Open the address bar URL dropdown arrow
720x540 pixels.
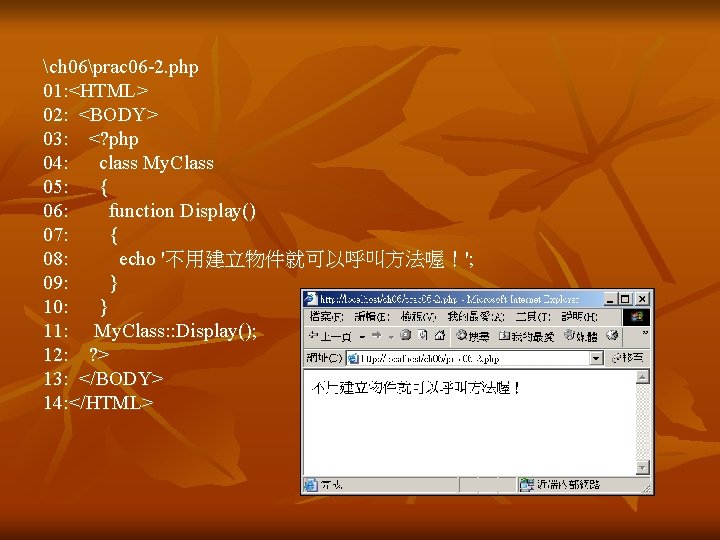[596, 358]
